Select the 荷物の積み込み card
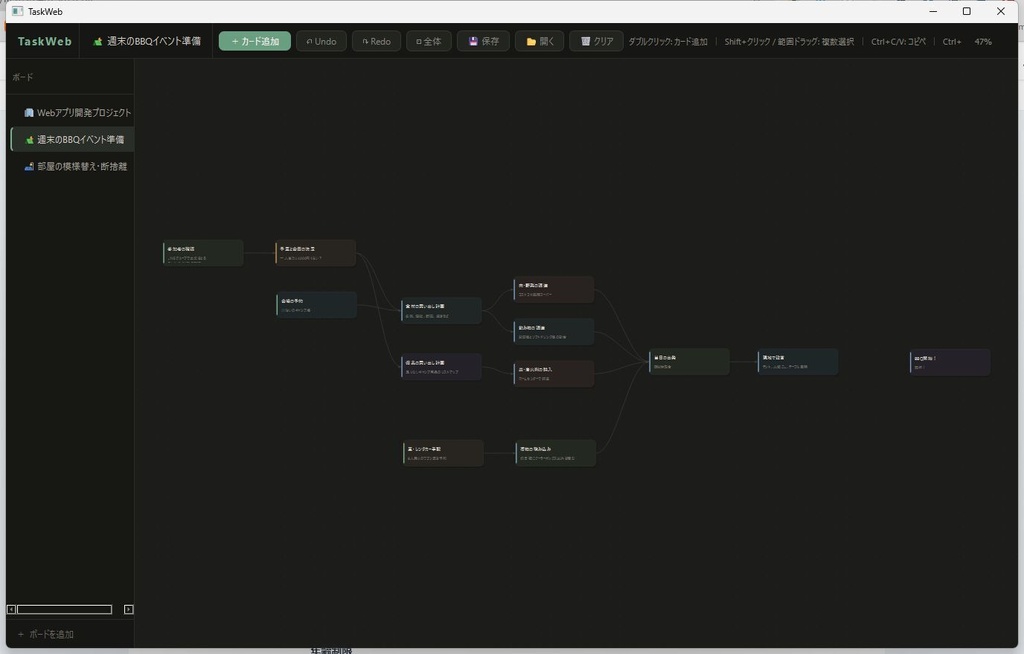This screenshot has height=654, width=1024. point(555,453)
